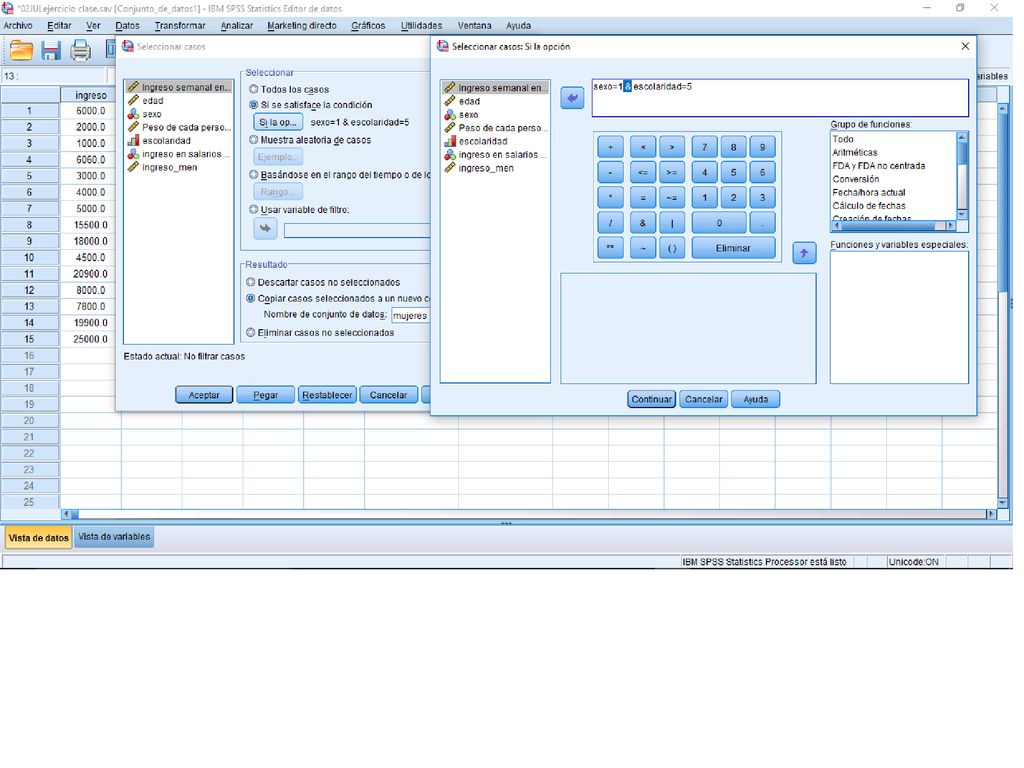This screenshot has width=1024, height=768.
Task: Click the 'Si la op...' button
Action: tap(278, 122)
